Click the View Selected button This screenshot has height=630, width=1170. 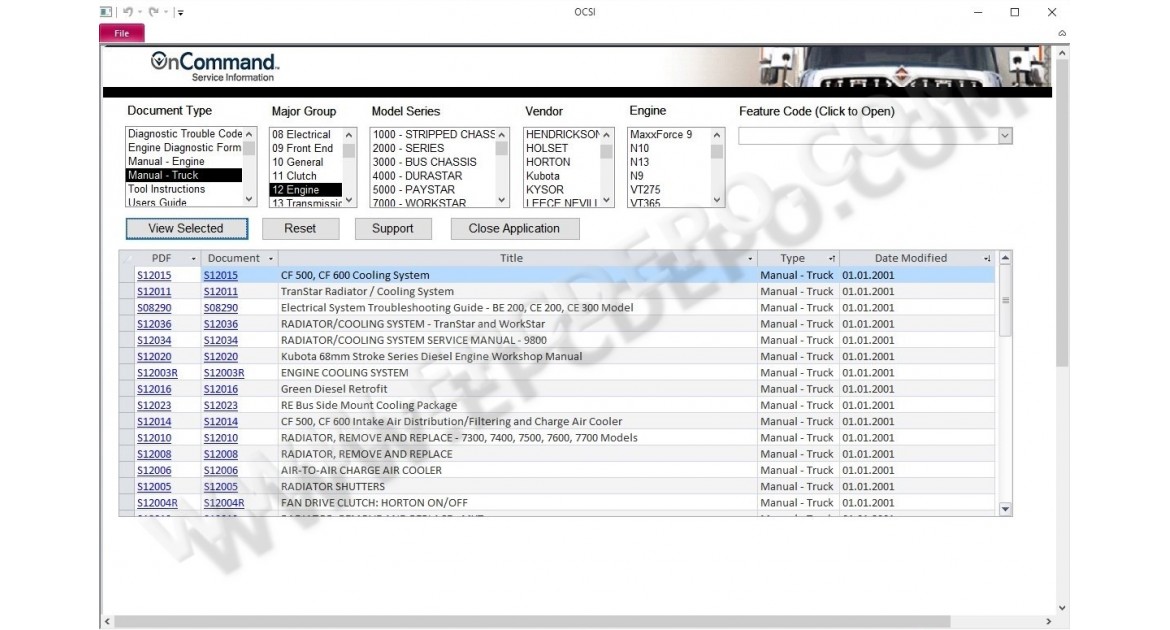[x=187, y=228]
